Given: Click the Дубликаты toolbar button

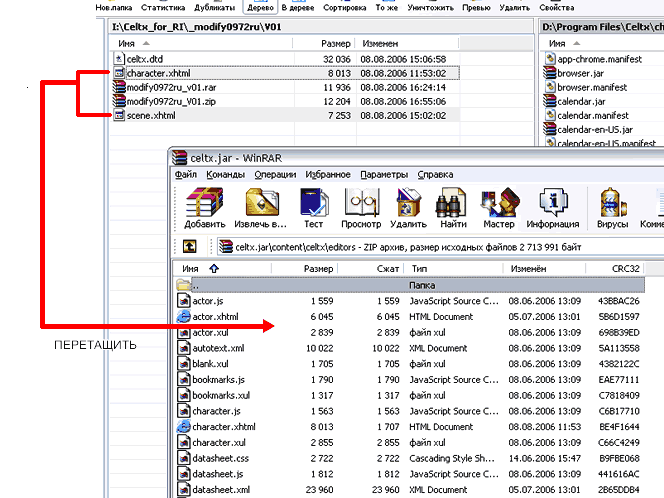Looking at the screenshot, I should click(214, 7).
